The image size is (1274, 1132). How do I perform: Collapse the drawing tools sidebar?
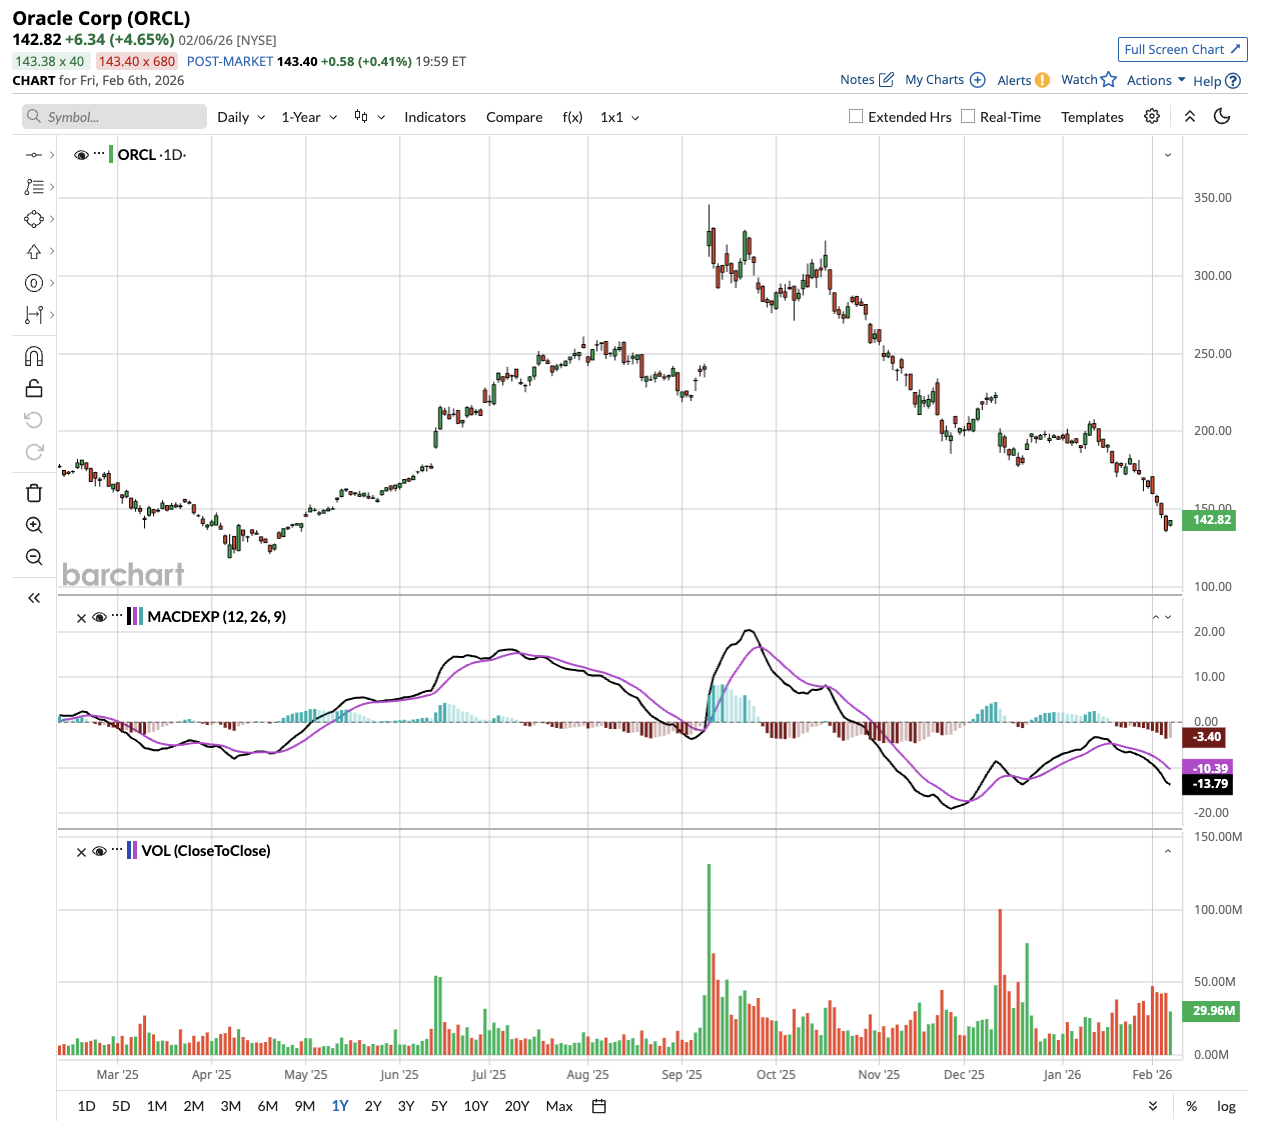tap(33, 598)
